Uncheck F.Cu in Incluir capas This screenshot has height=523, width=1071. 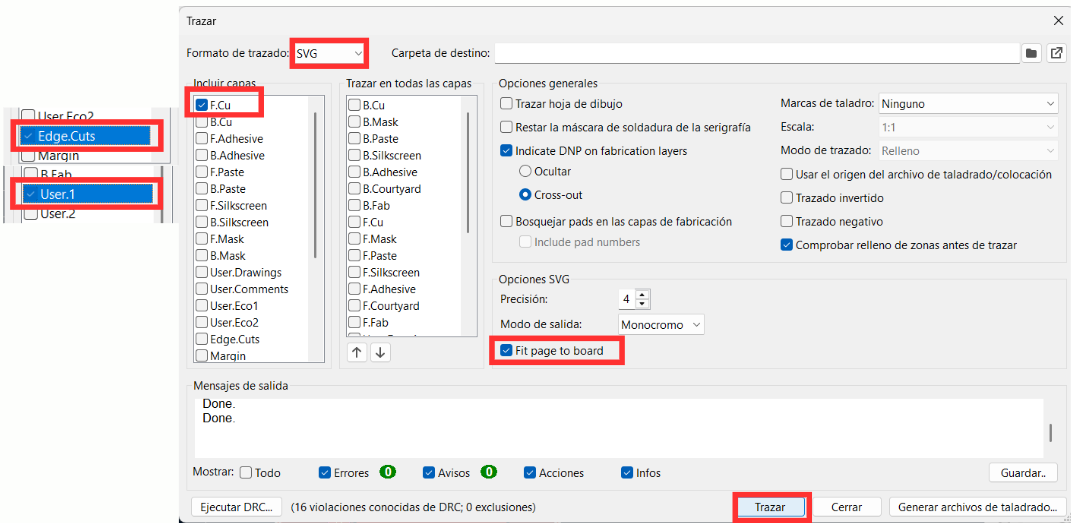pyautogui.click(x=202, y=105)
